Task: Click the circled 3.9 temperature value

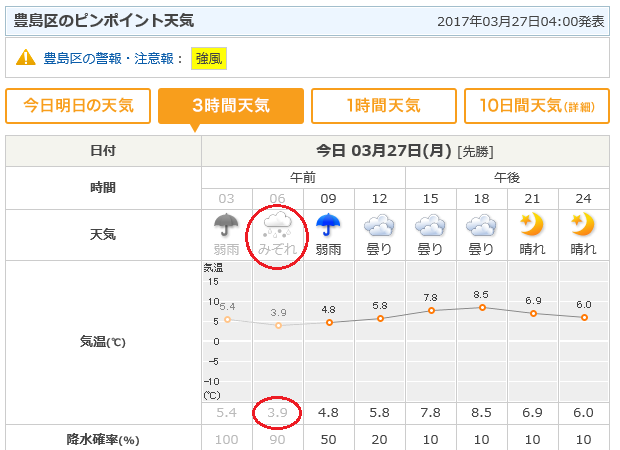Action: point(278,411)
